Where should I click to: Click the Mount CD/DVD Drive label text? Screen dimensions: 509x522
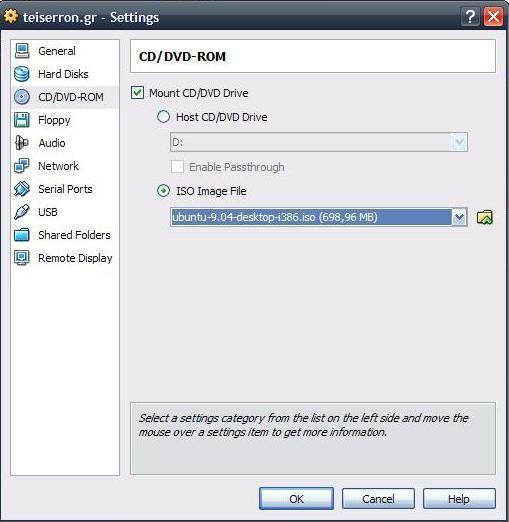pos(199,93)
